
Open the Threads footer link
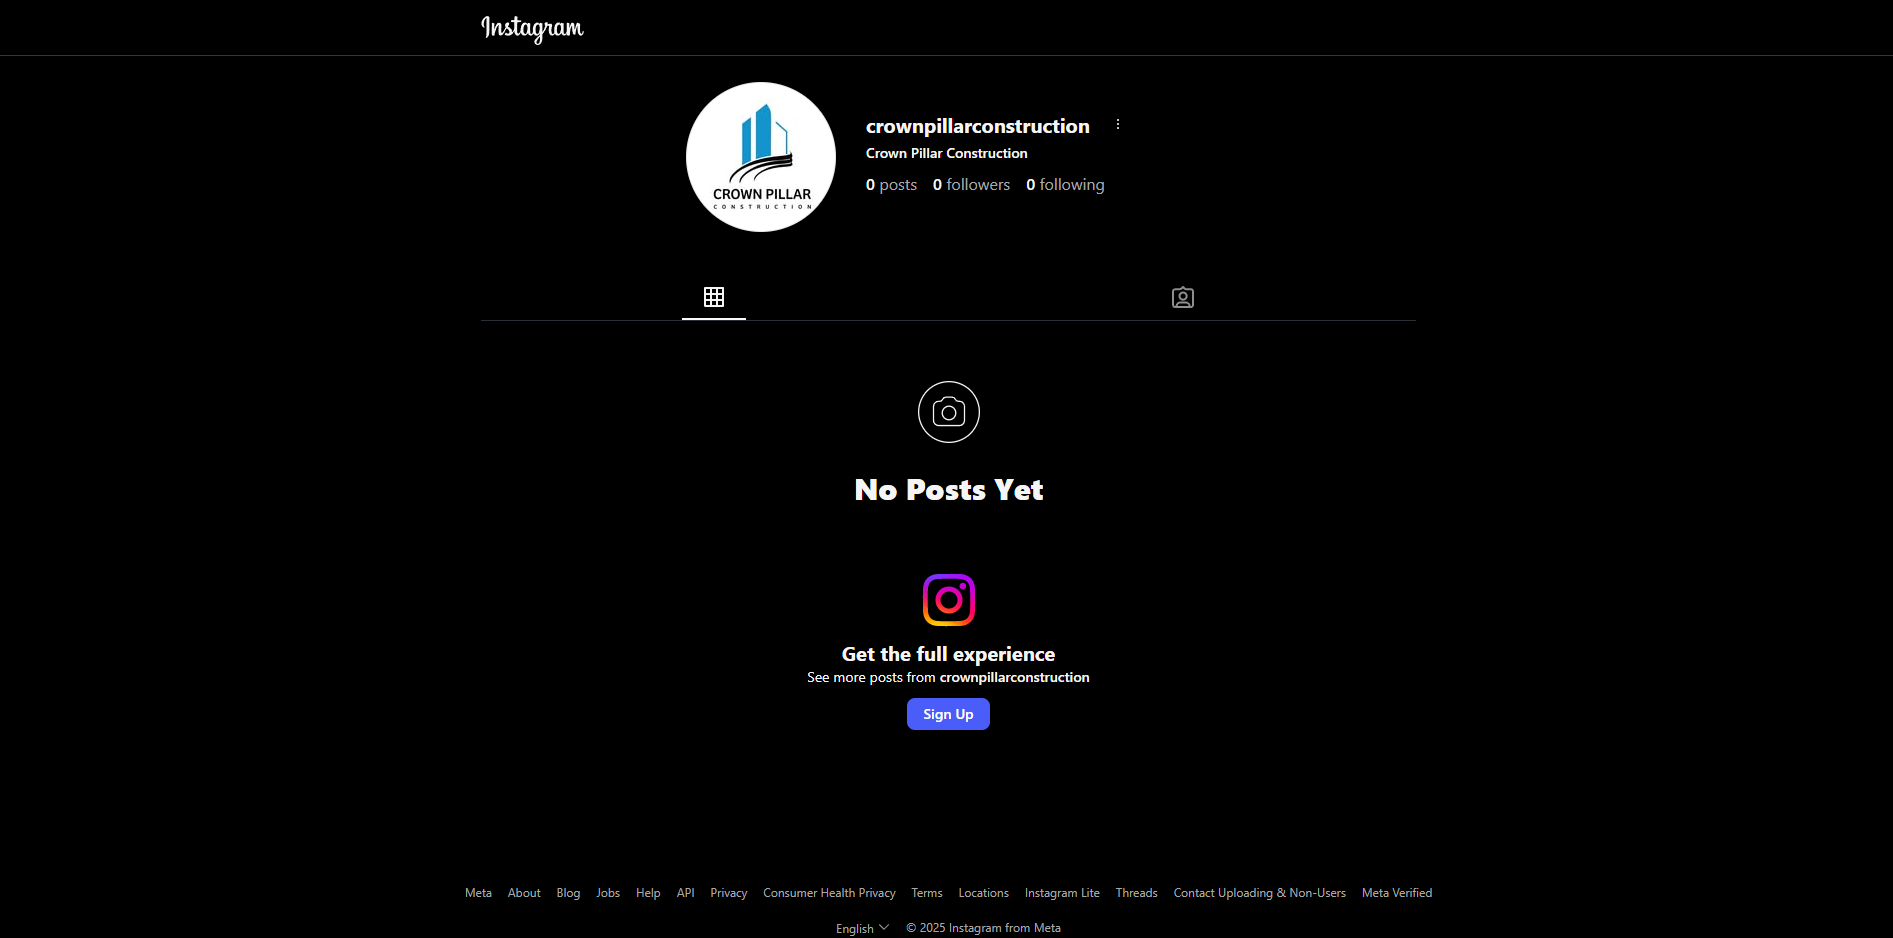pyautogui.click(x=1136, y=893)
